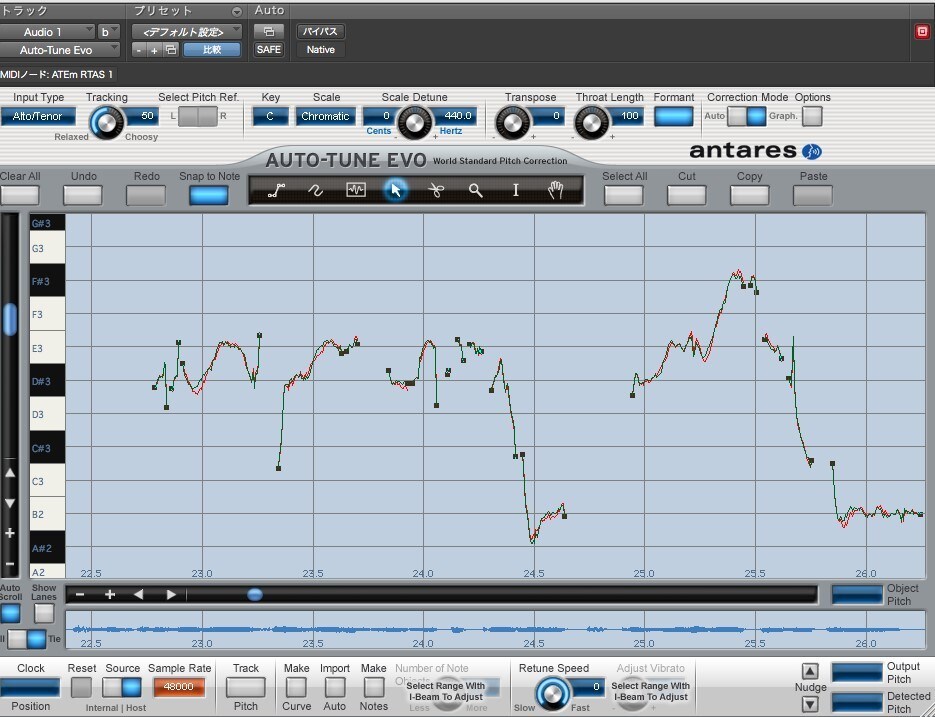
Task: Click the Sample Rate 48000 field
Action: (179, 687)
